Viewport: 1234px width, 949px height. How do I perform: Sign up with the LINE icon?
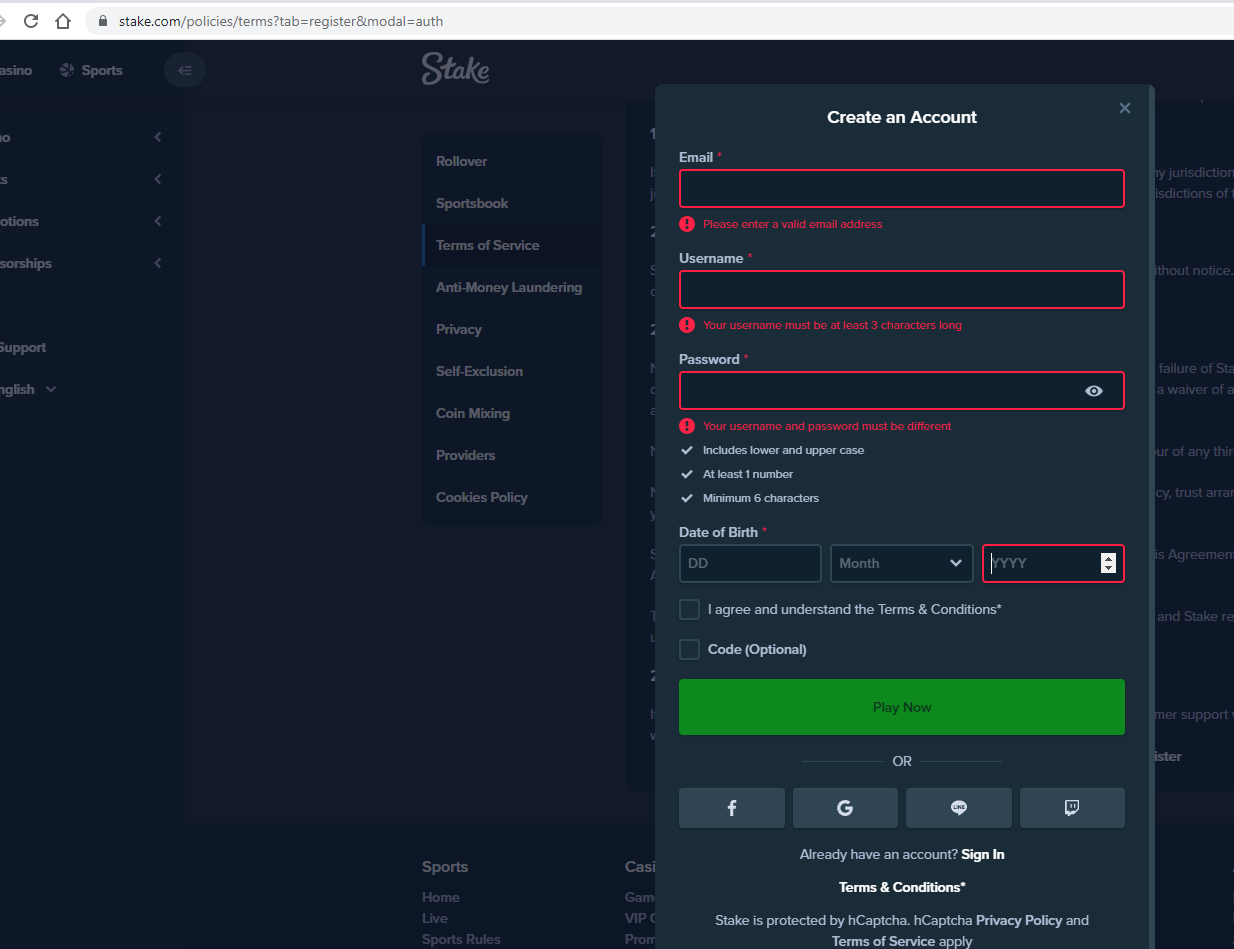(958, 808)
